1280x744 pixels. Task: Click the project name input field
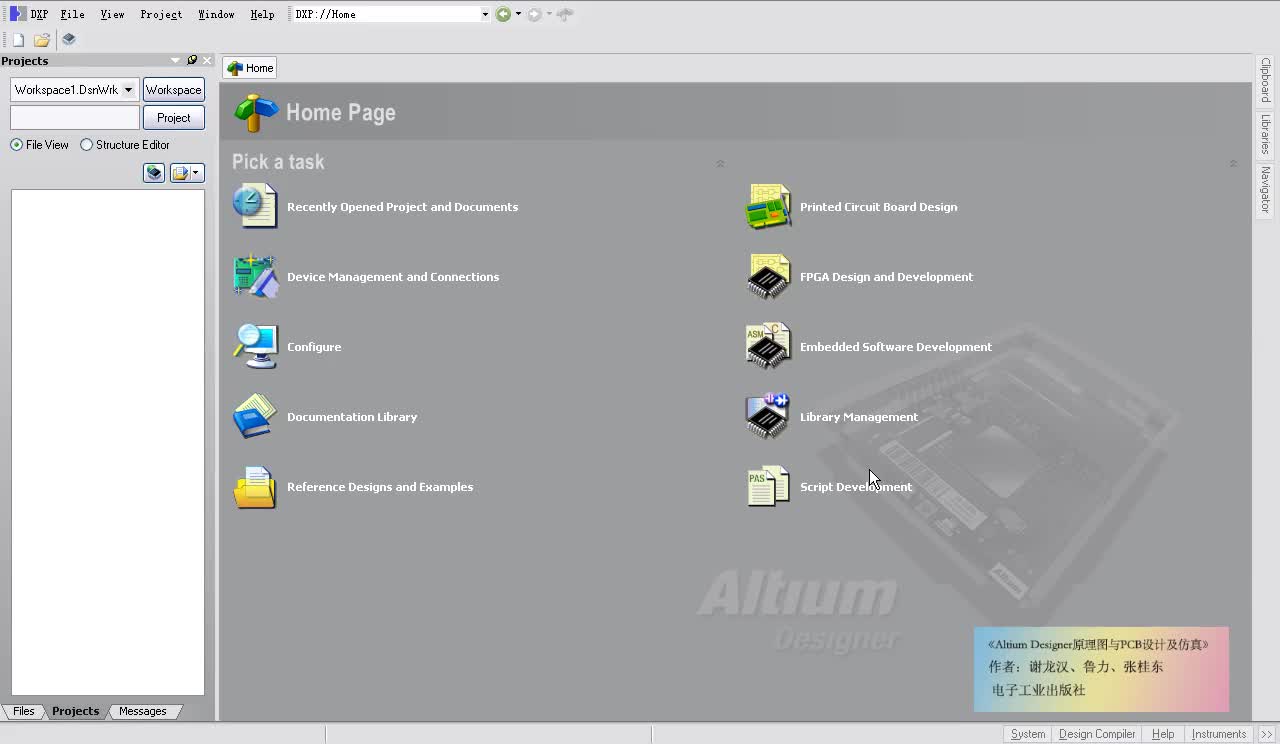[x=75, y=118]
